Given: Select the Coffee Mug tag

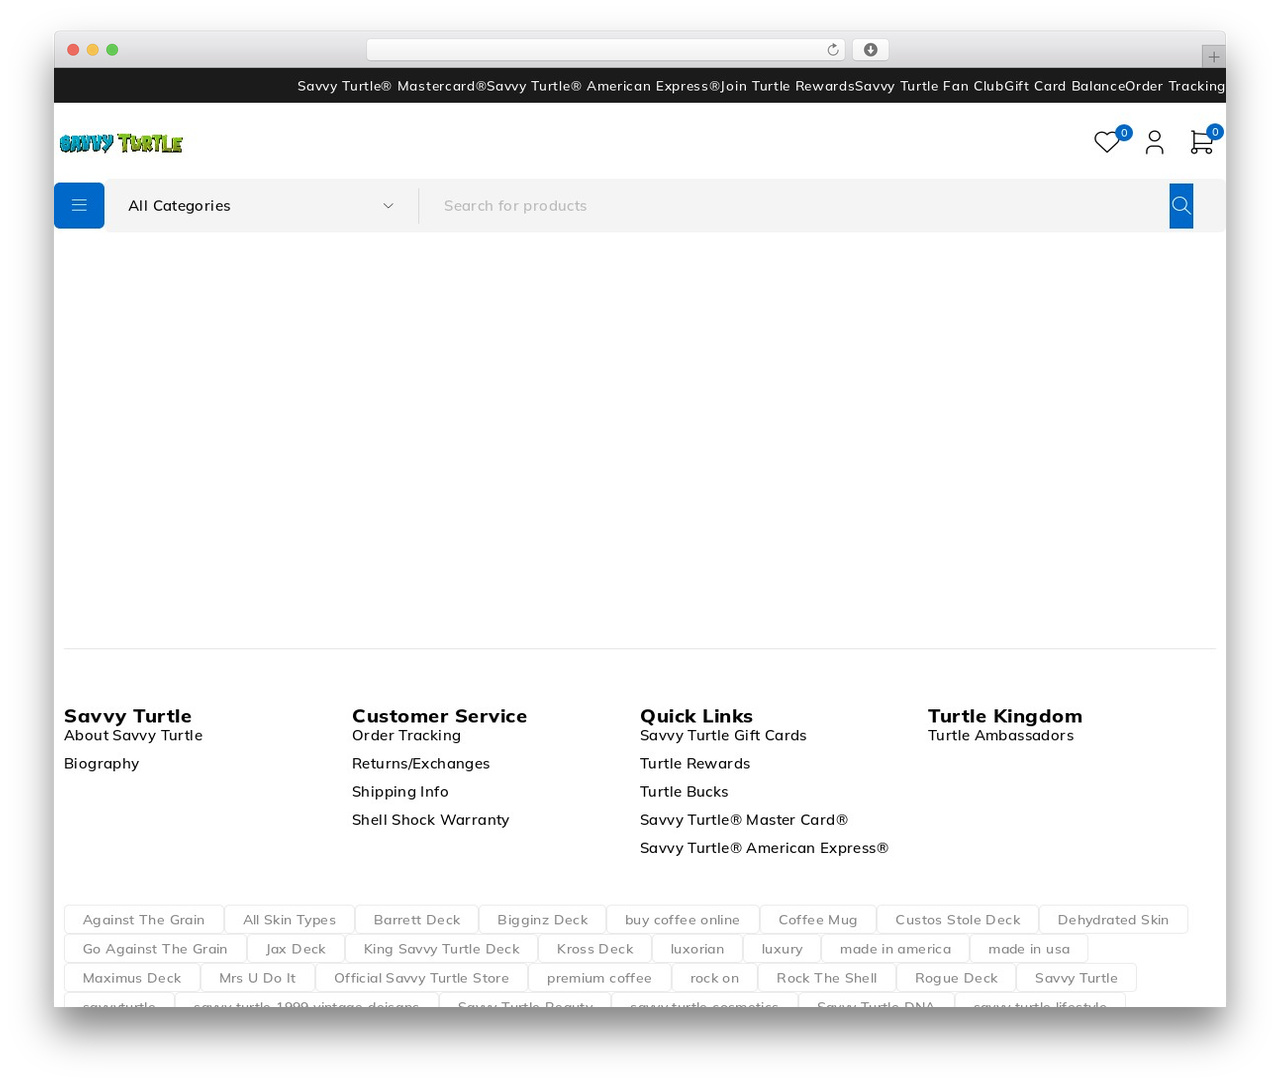Looking at the screenshot, I should point(818,920).
